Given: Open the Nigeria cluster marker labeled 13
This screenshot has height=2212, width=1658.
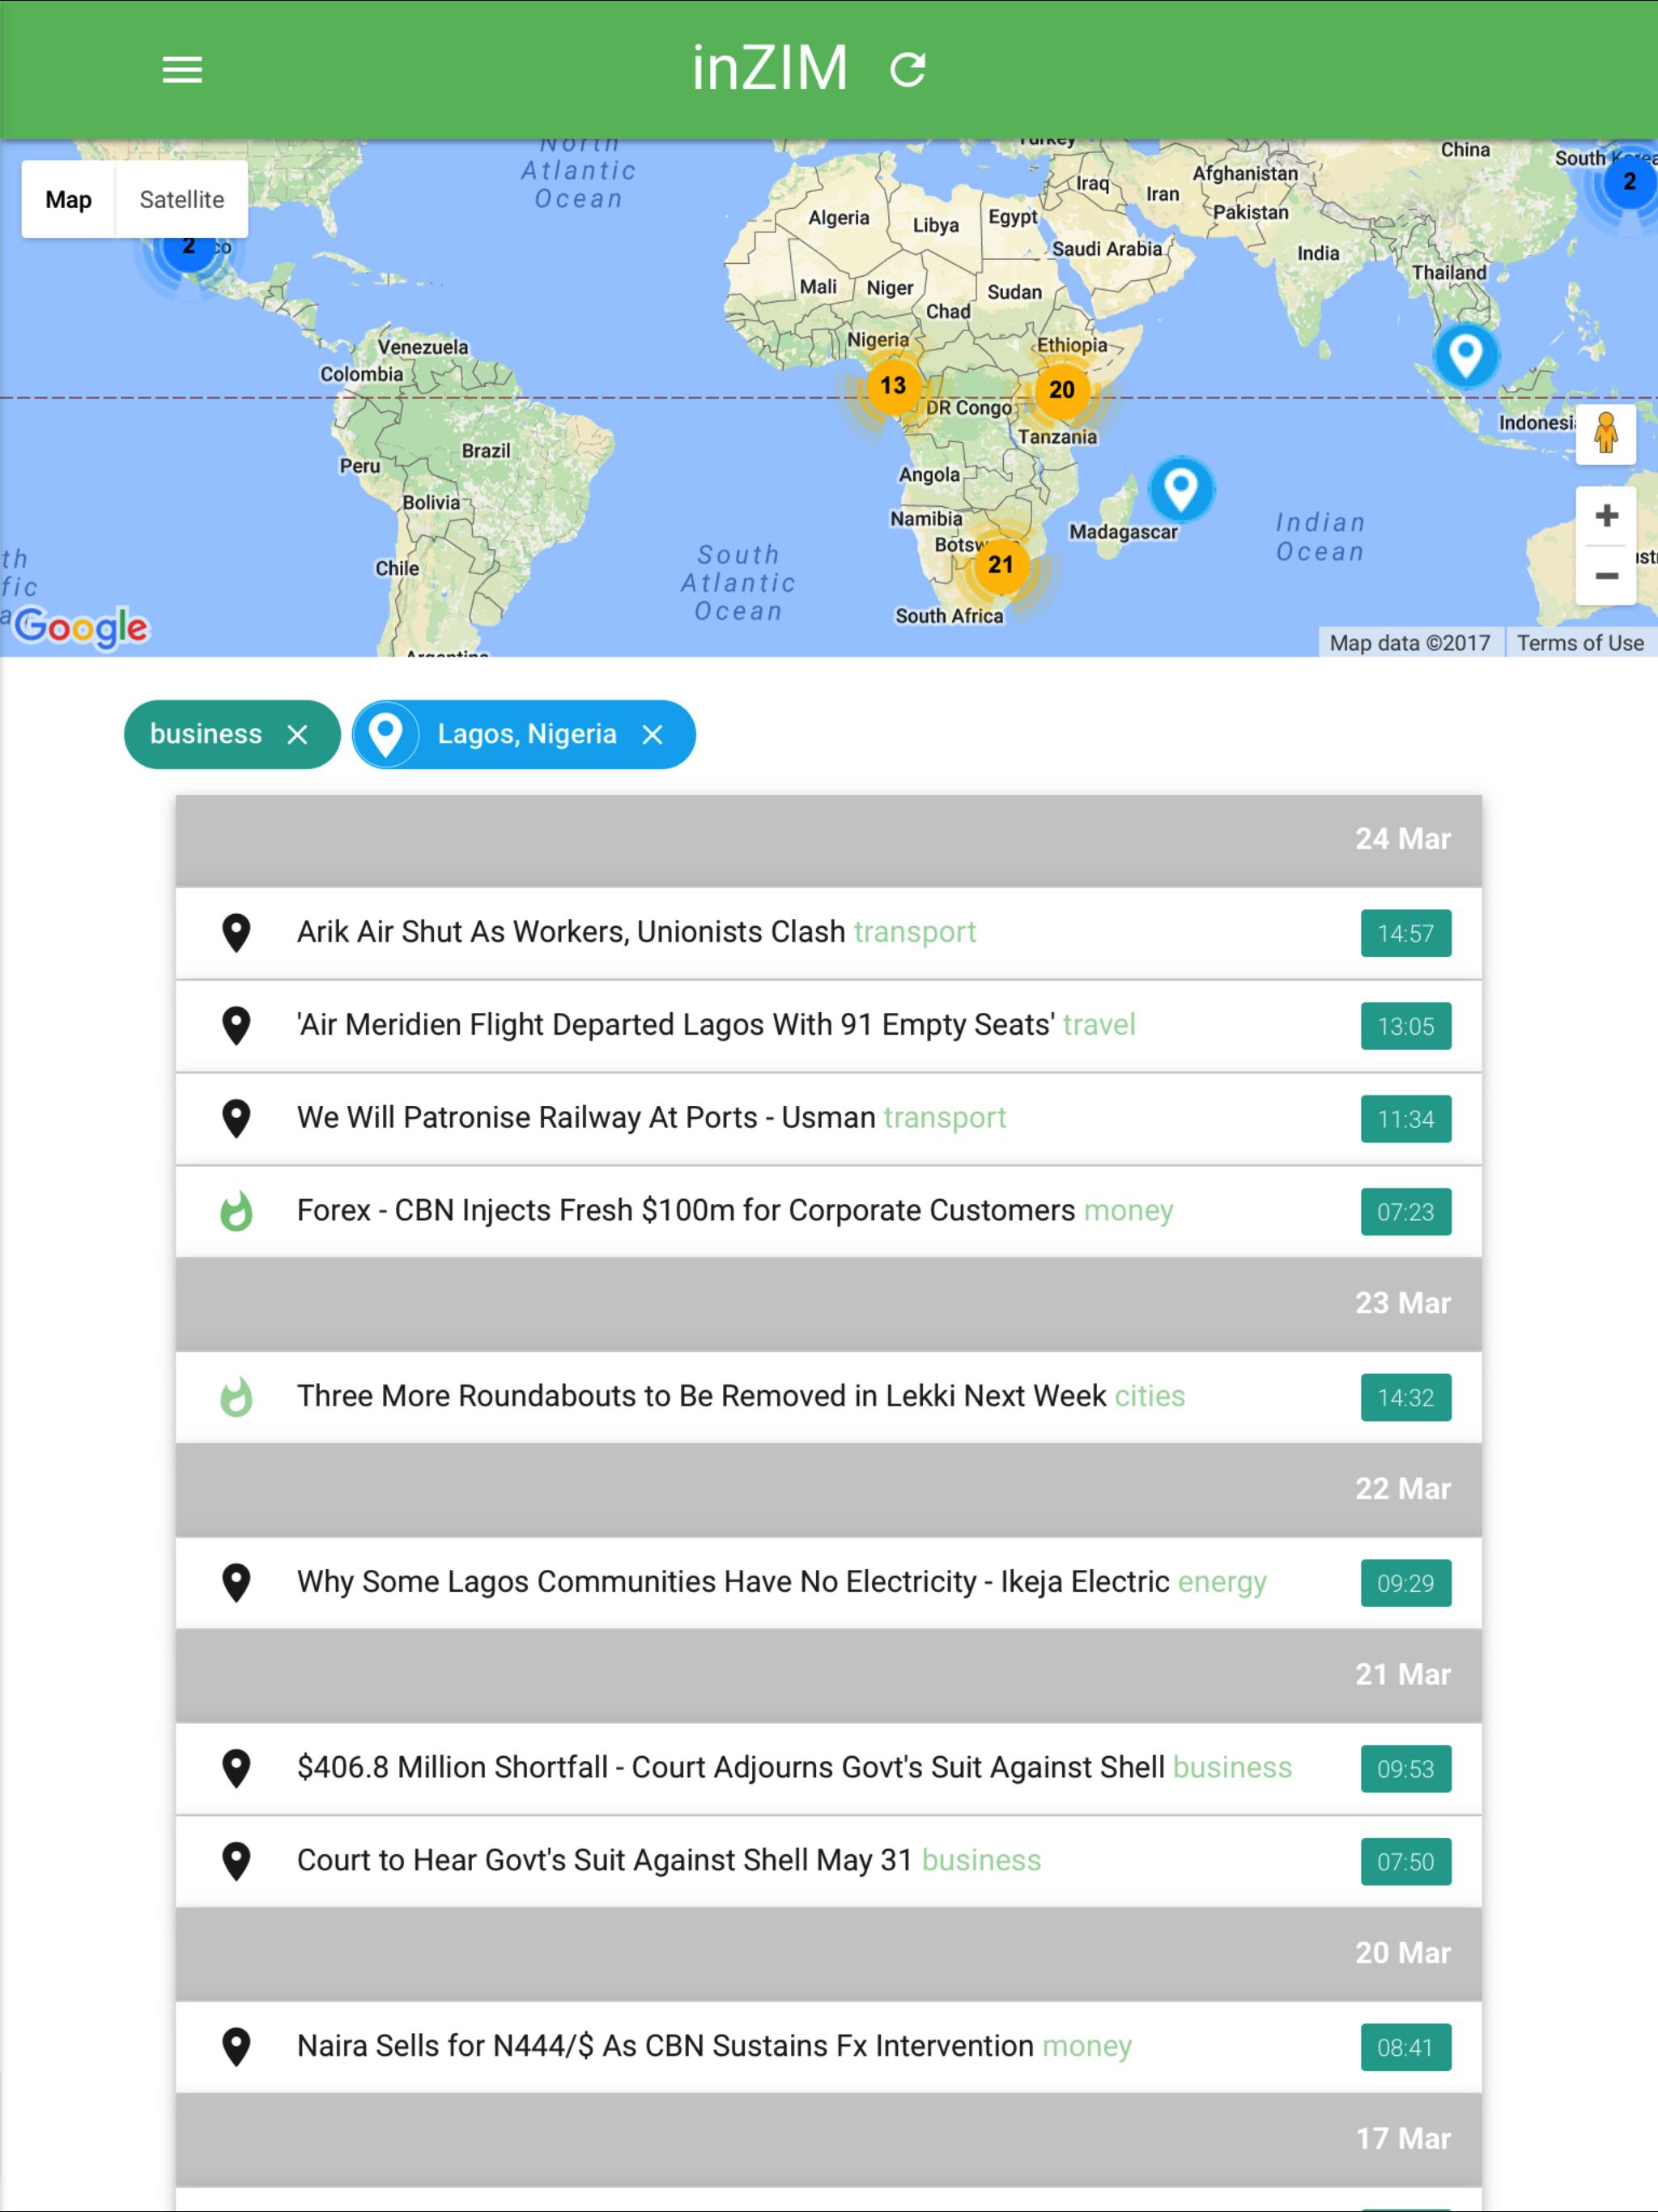Looking at the screenshot, I should 893,386.
